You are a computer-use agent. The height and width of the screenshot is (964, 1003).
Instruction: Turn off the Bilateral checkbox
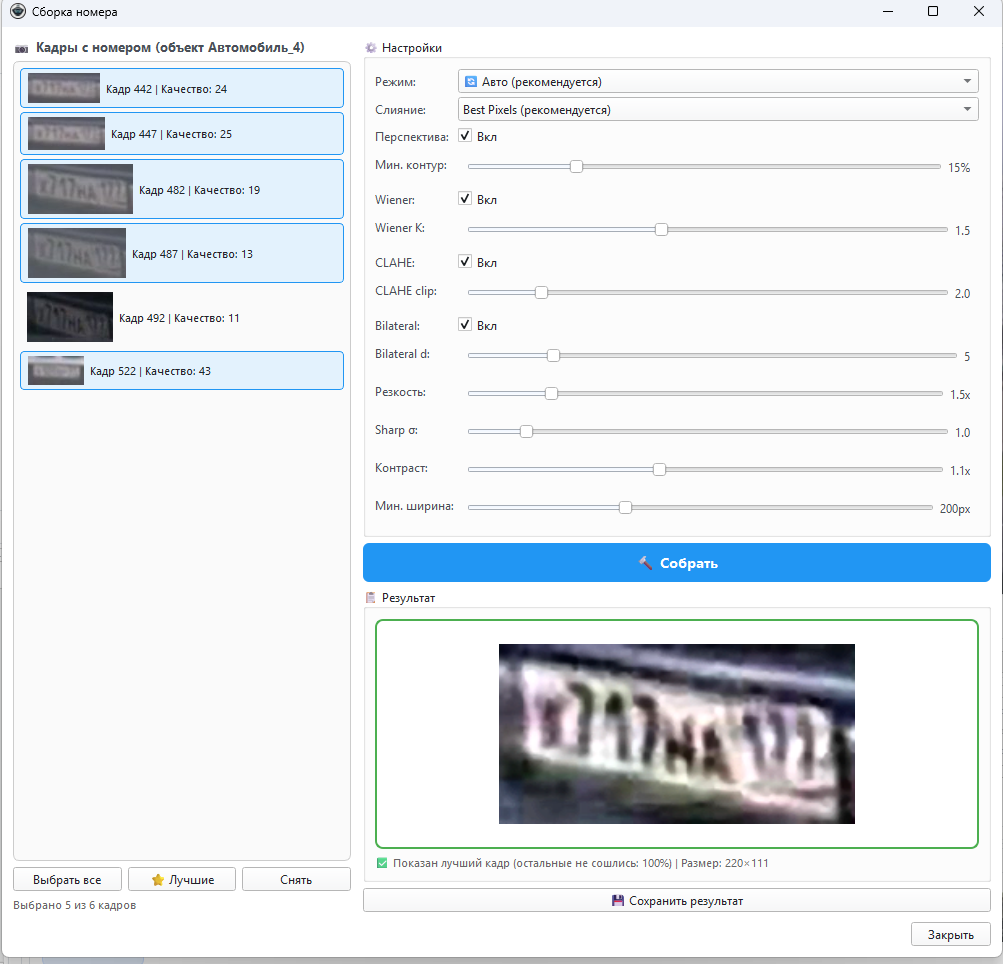coord(465,325)
